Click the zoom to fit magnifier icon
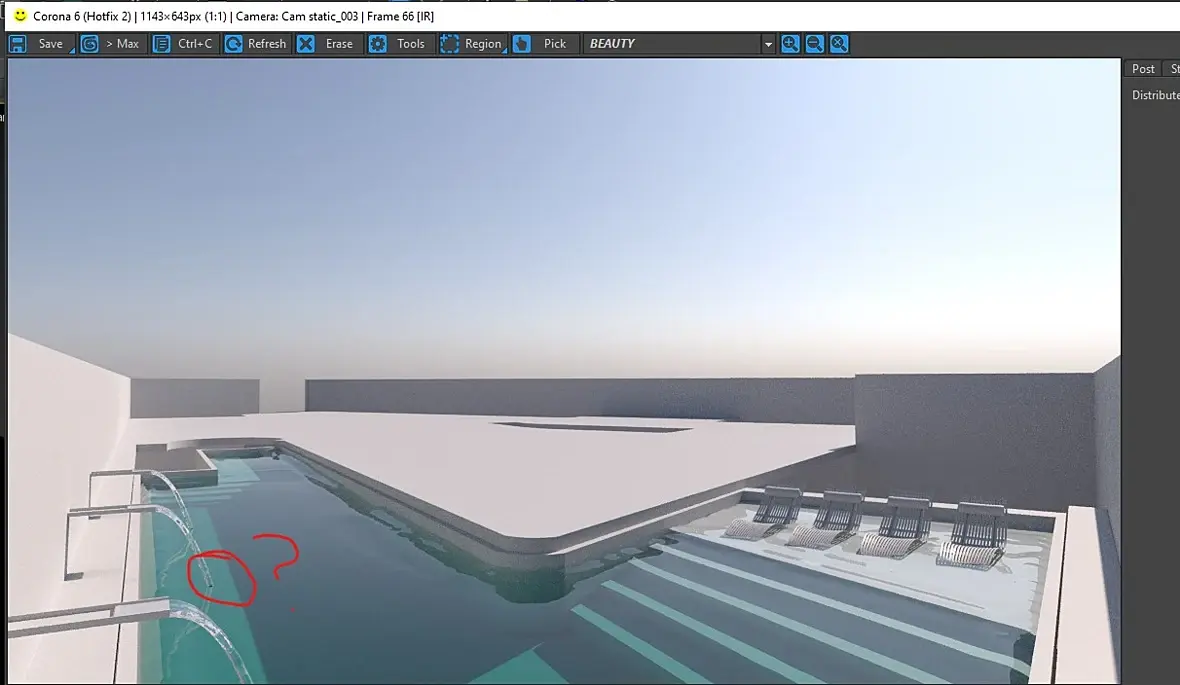The width and height of the screenshot is (1180, 685). (x=839, y=44)
